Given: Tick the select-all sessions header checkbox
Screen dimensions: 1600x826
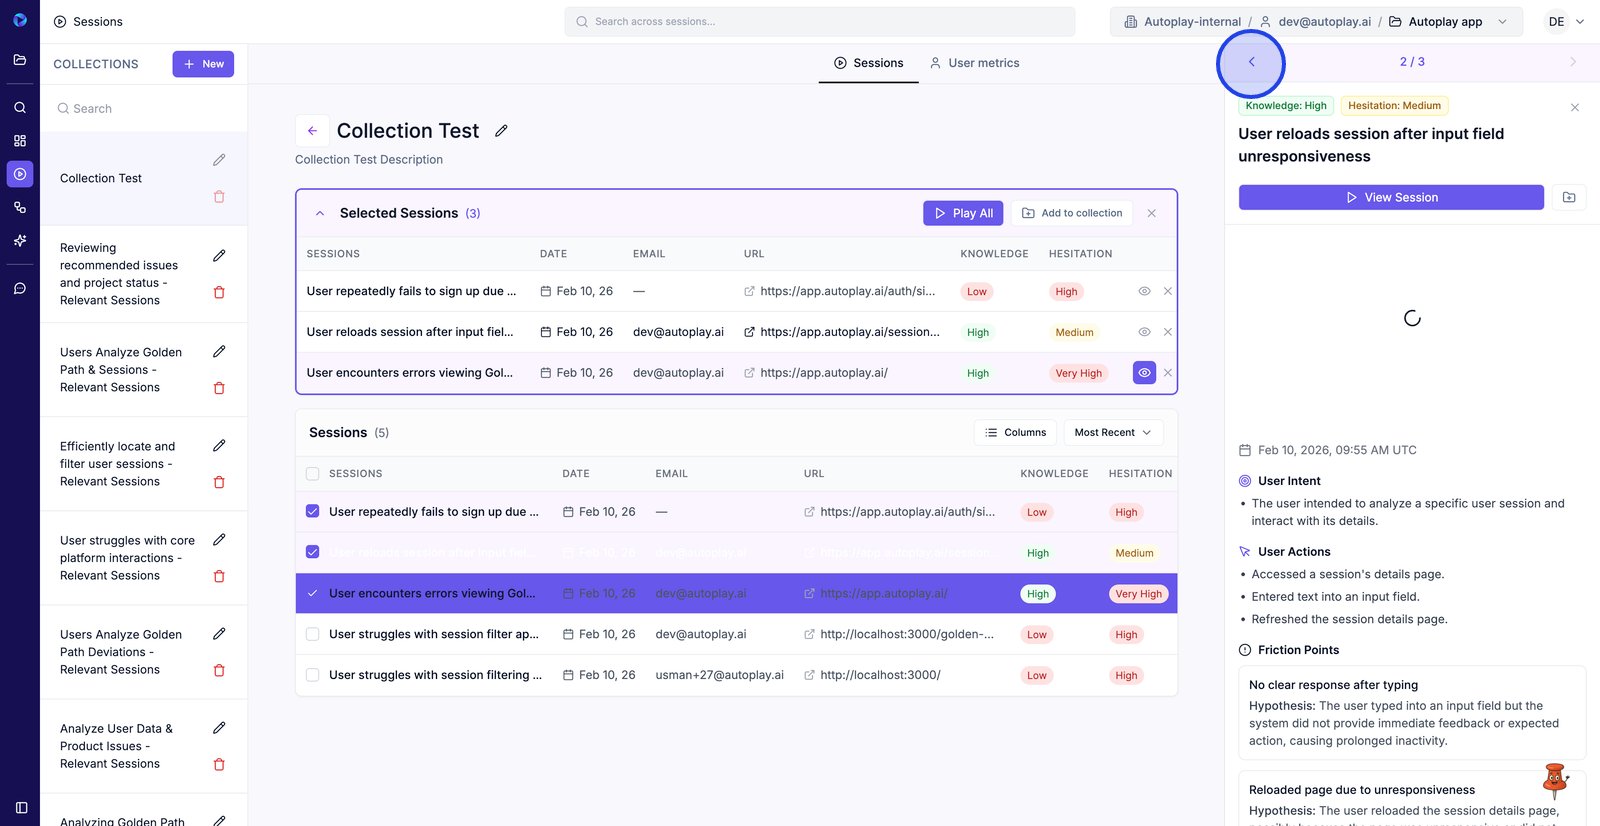Looking at the screenshot, I should (x=313, y=474).
